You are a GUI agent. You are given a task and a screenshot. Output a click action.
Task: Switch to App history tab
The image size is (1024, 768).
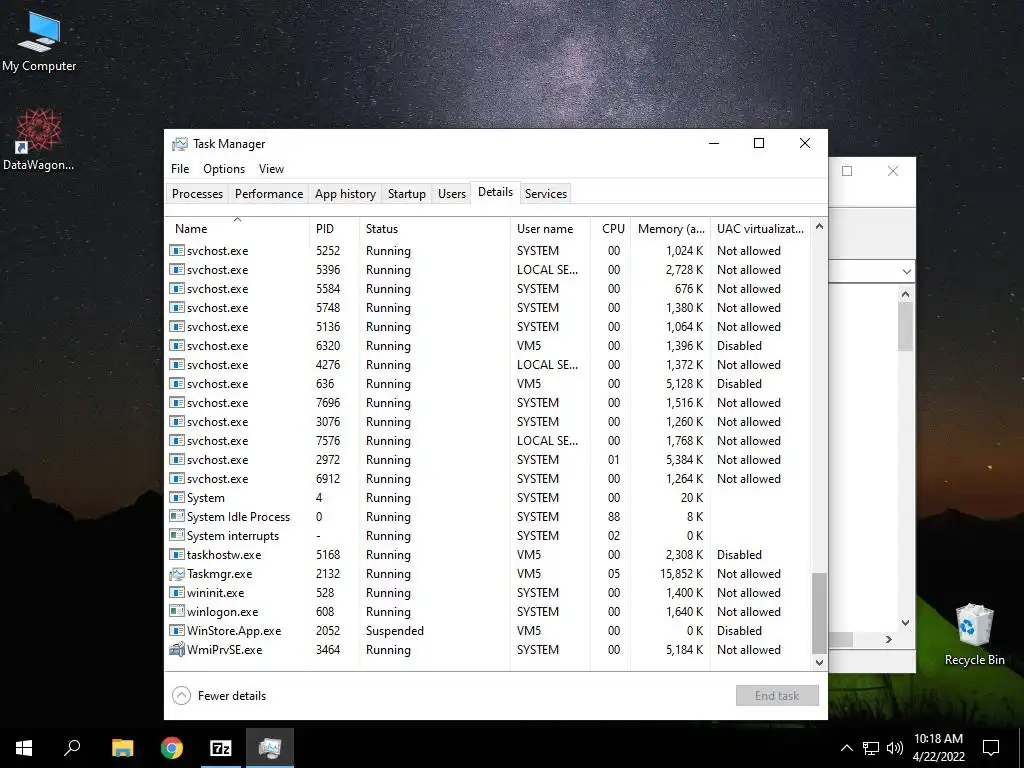tap(345, 194)
